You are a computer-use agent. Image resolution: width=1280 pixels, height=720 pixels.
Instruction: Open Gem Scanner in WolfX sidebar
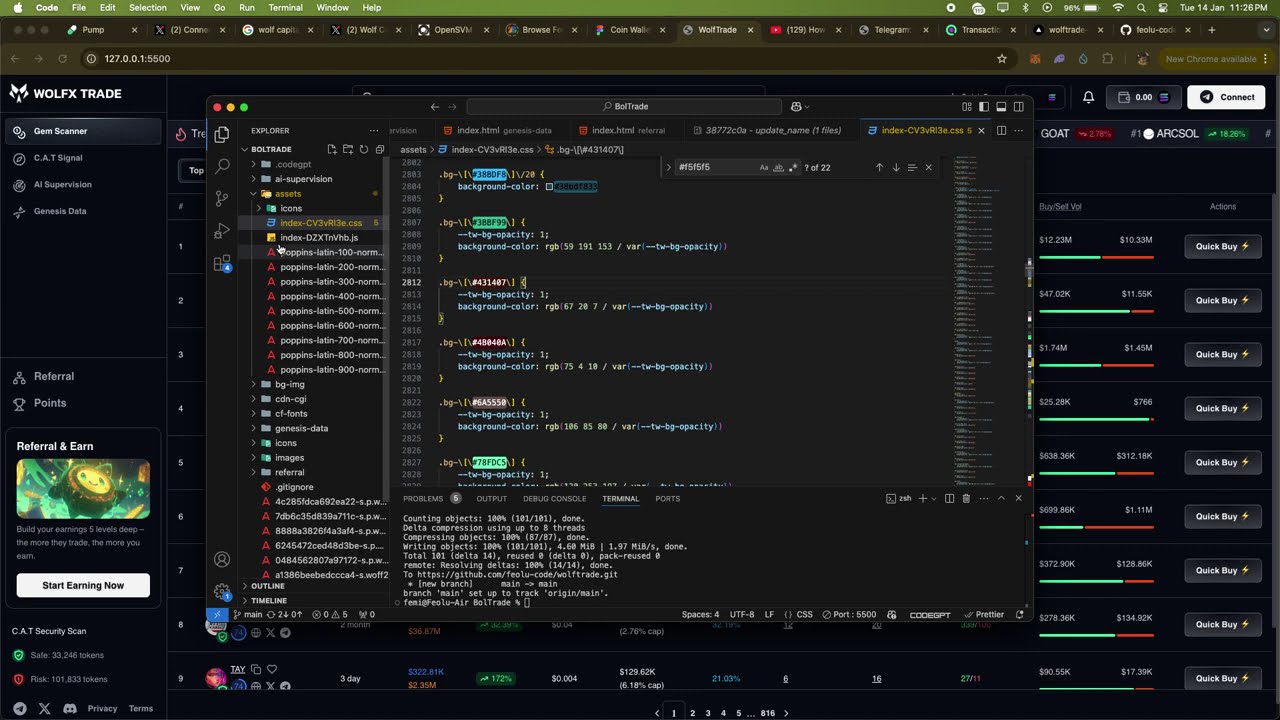[83, 131]
